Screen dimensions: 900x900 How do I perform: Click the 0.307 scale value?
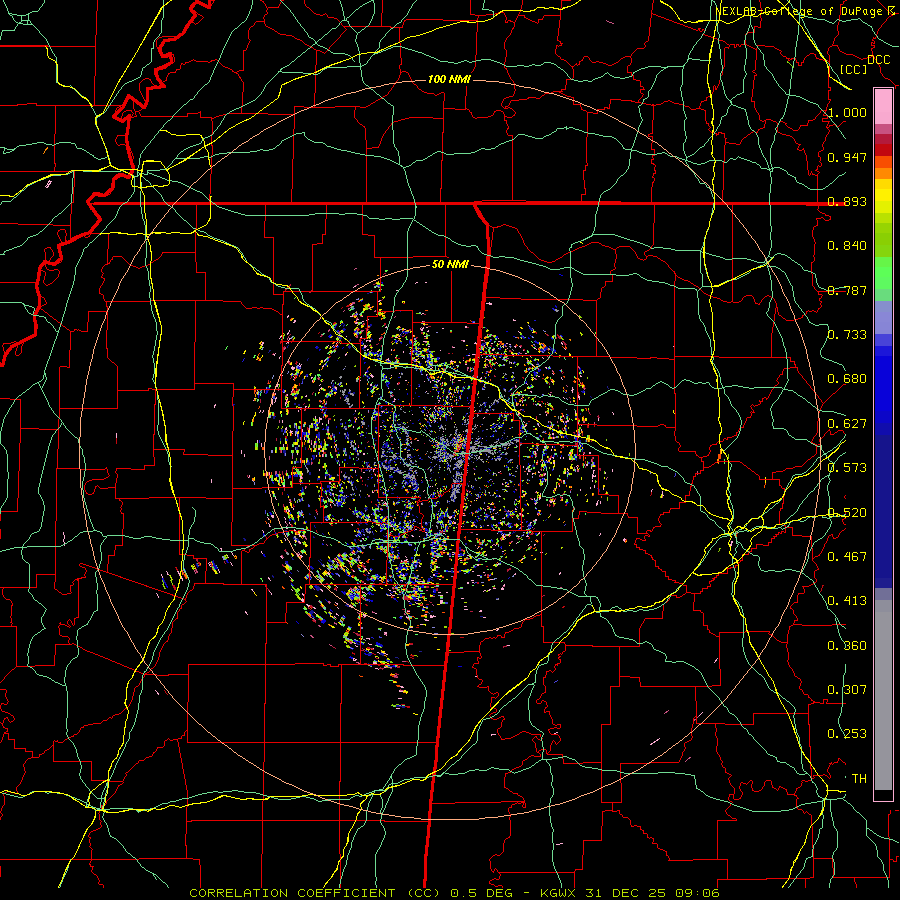click(x=847, y=690)
